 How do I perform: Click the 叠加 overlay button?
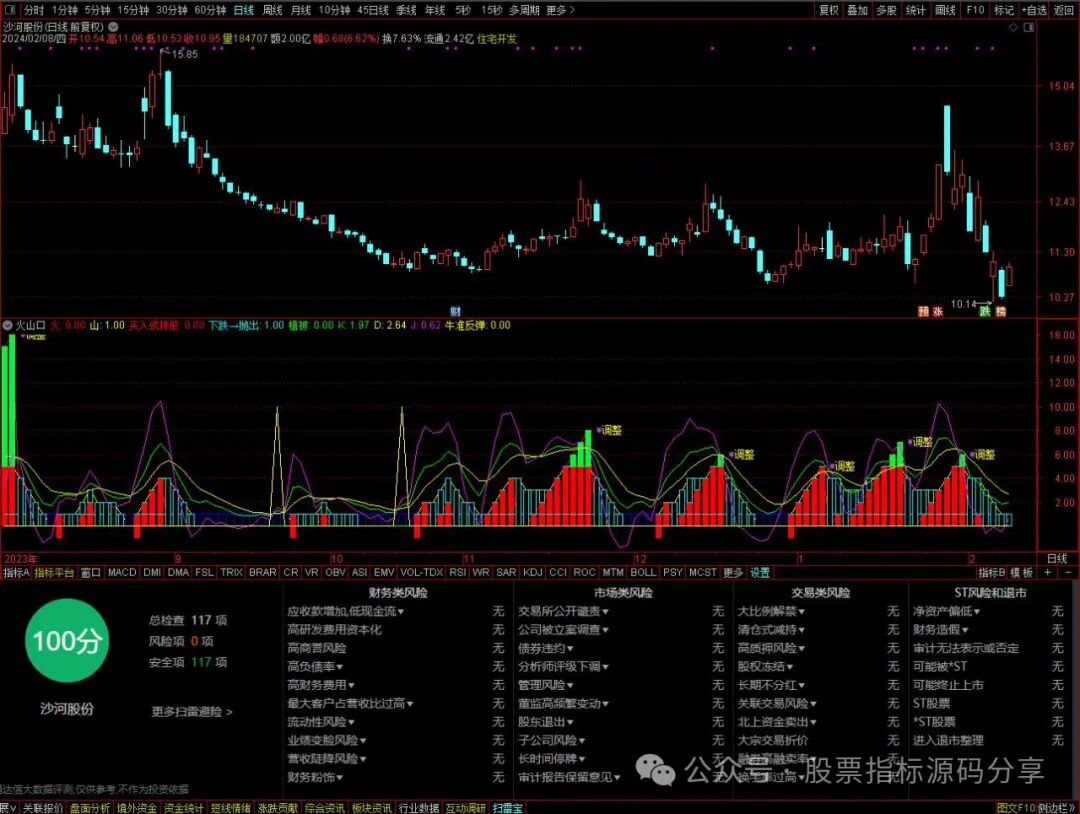click(858, 10)
